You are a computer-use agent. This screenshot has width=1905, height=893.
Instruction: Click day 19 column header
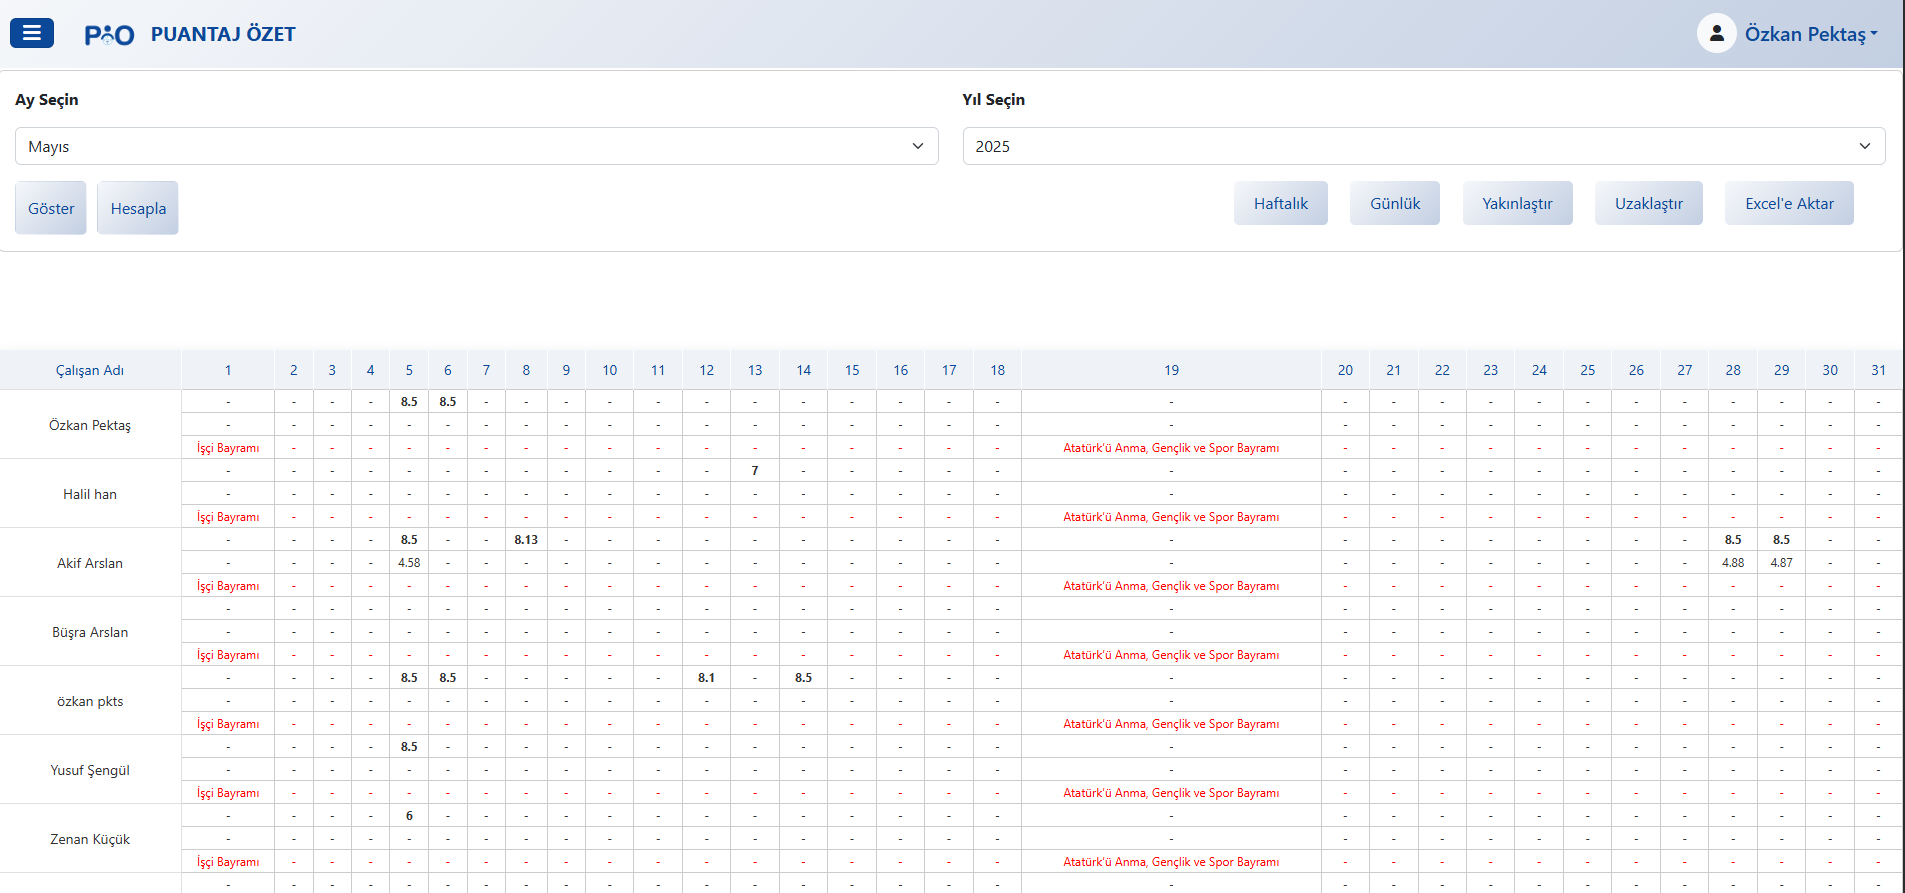click(1171, 370)
